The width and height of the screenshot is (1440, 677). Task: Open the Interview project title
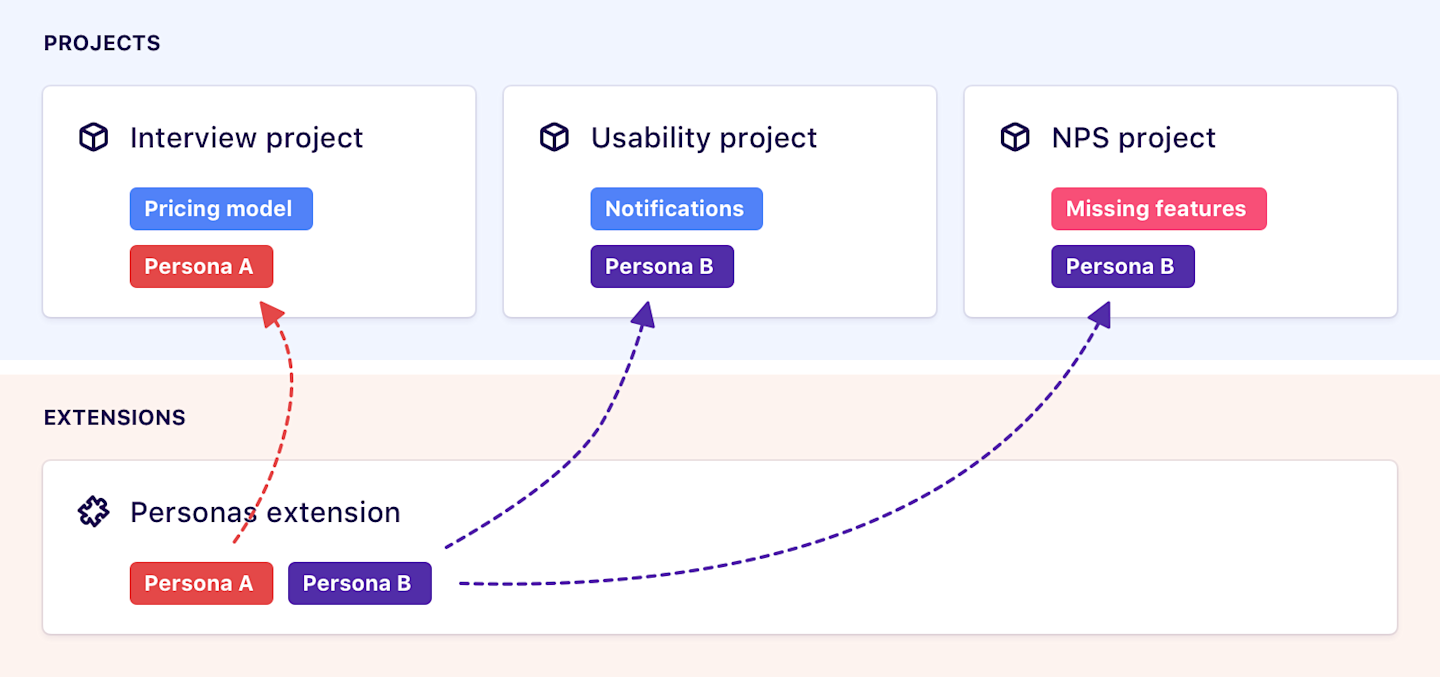246,138
